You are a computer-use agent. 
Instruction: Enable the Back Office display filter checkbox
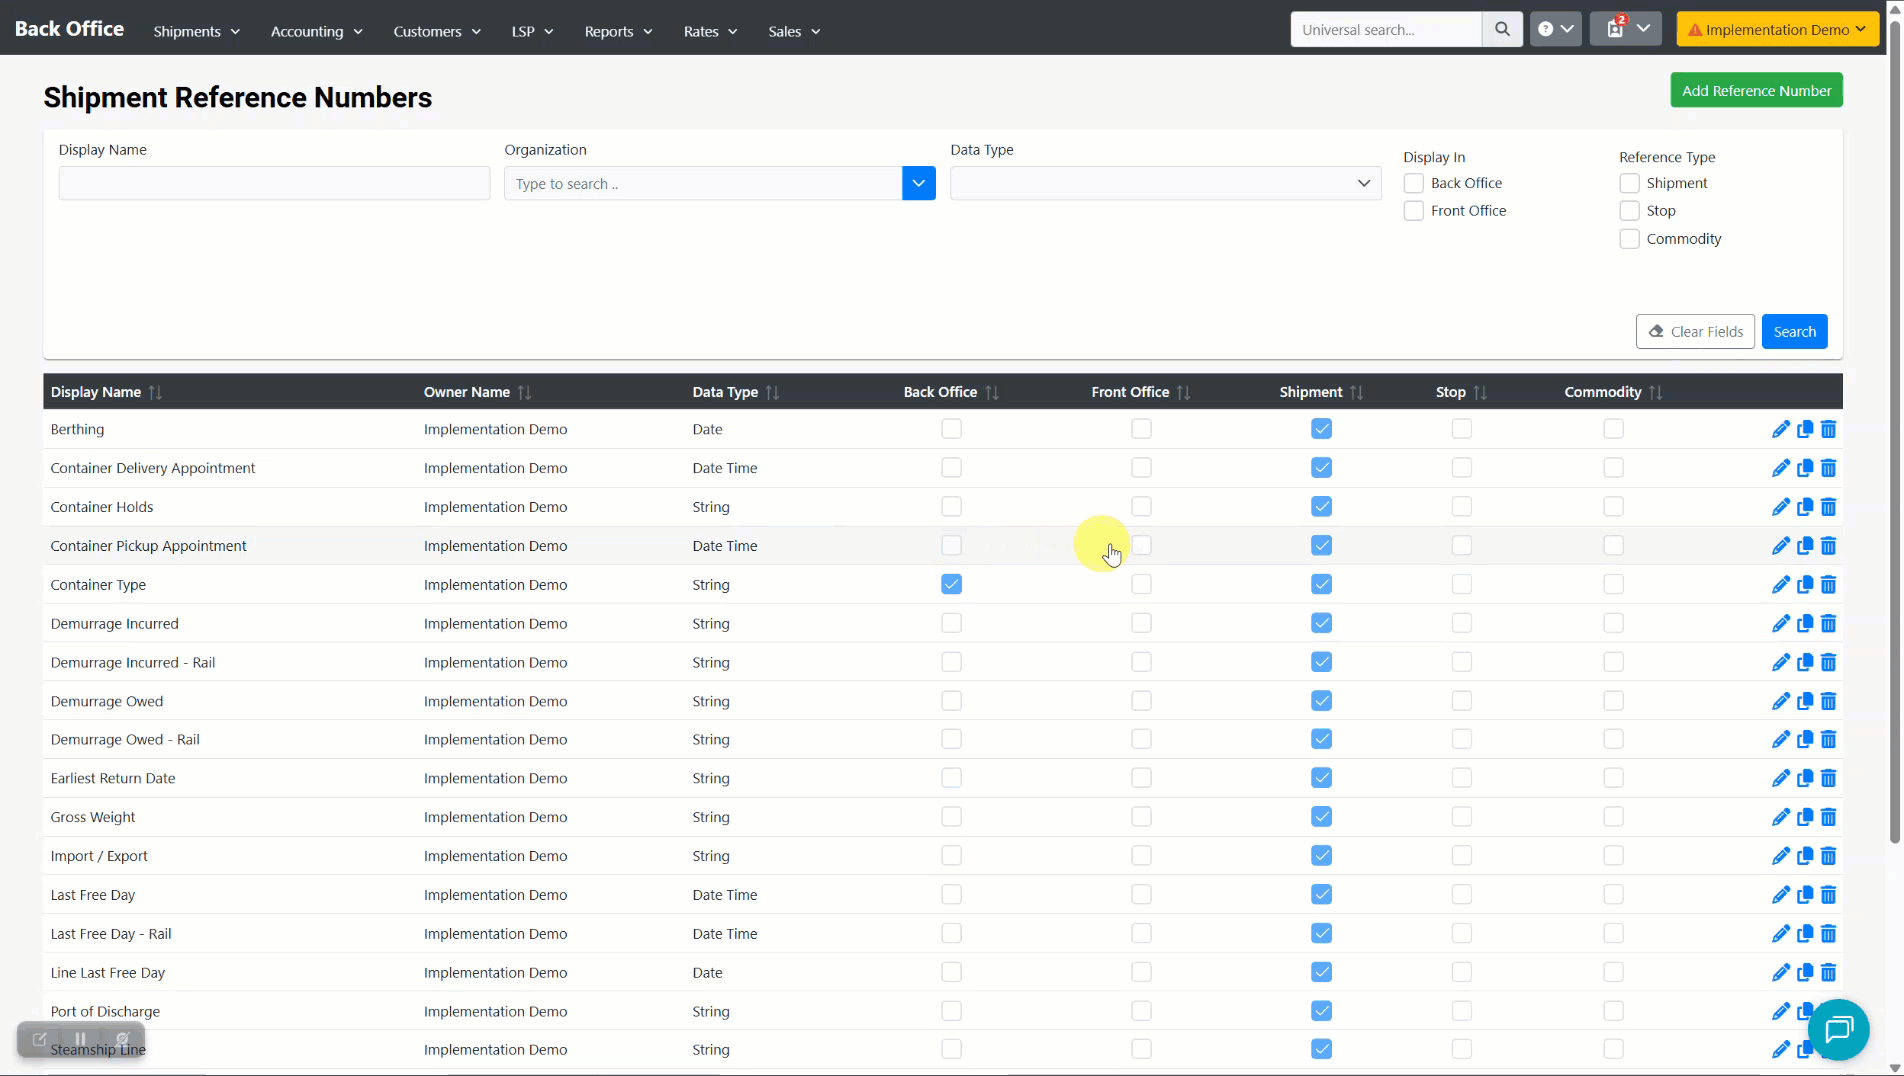1413,183
